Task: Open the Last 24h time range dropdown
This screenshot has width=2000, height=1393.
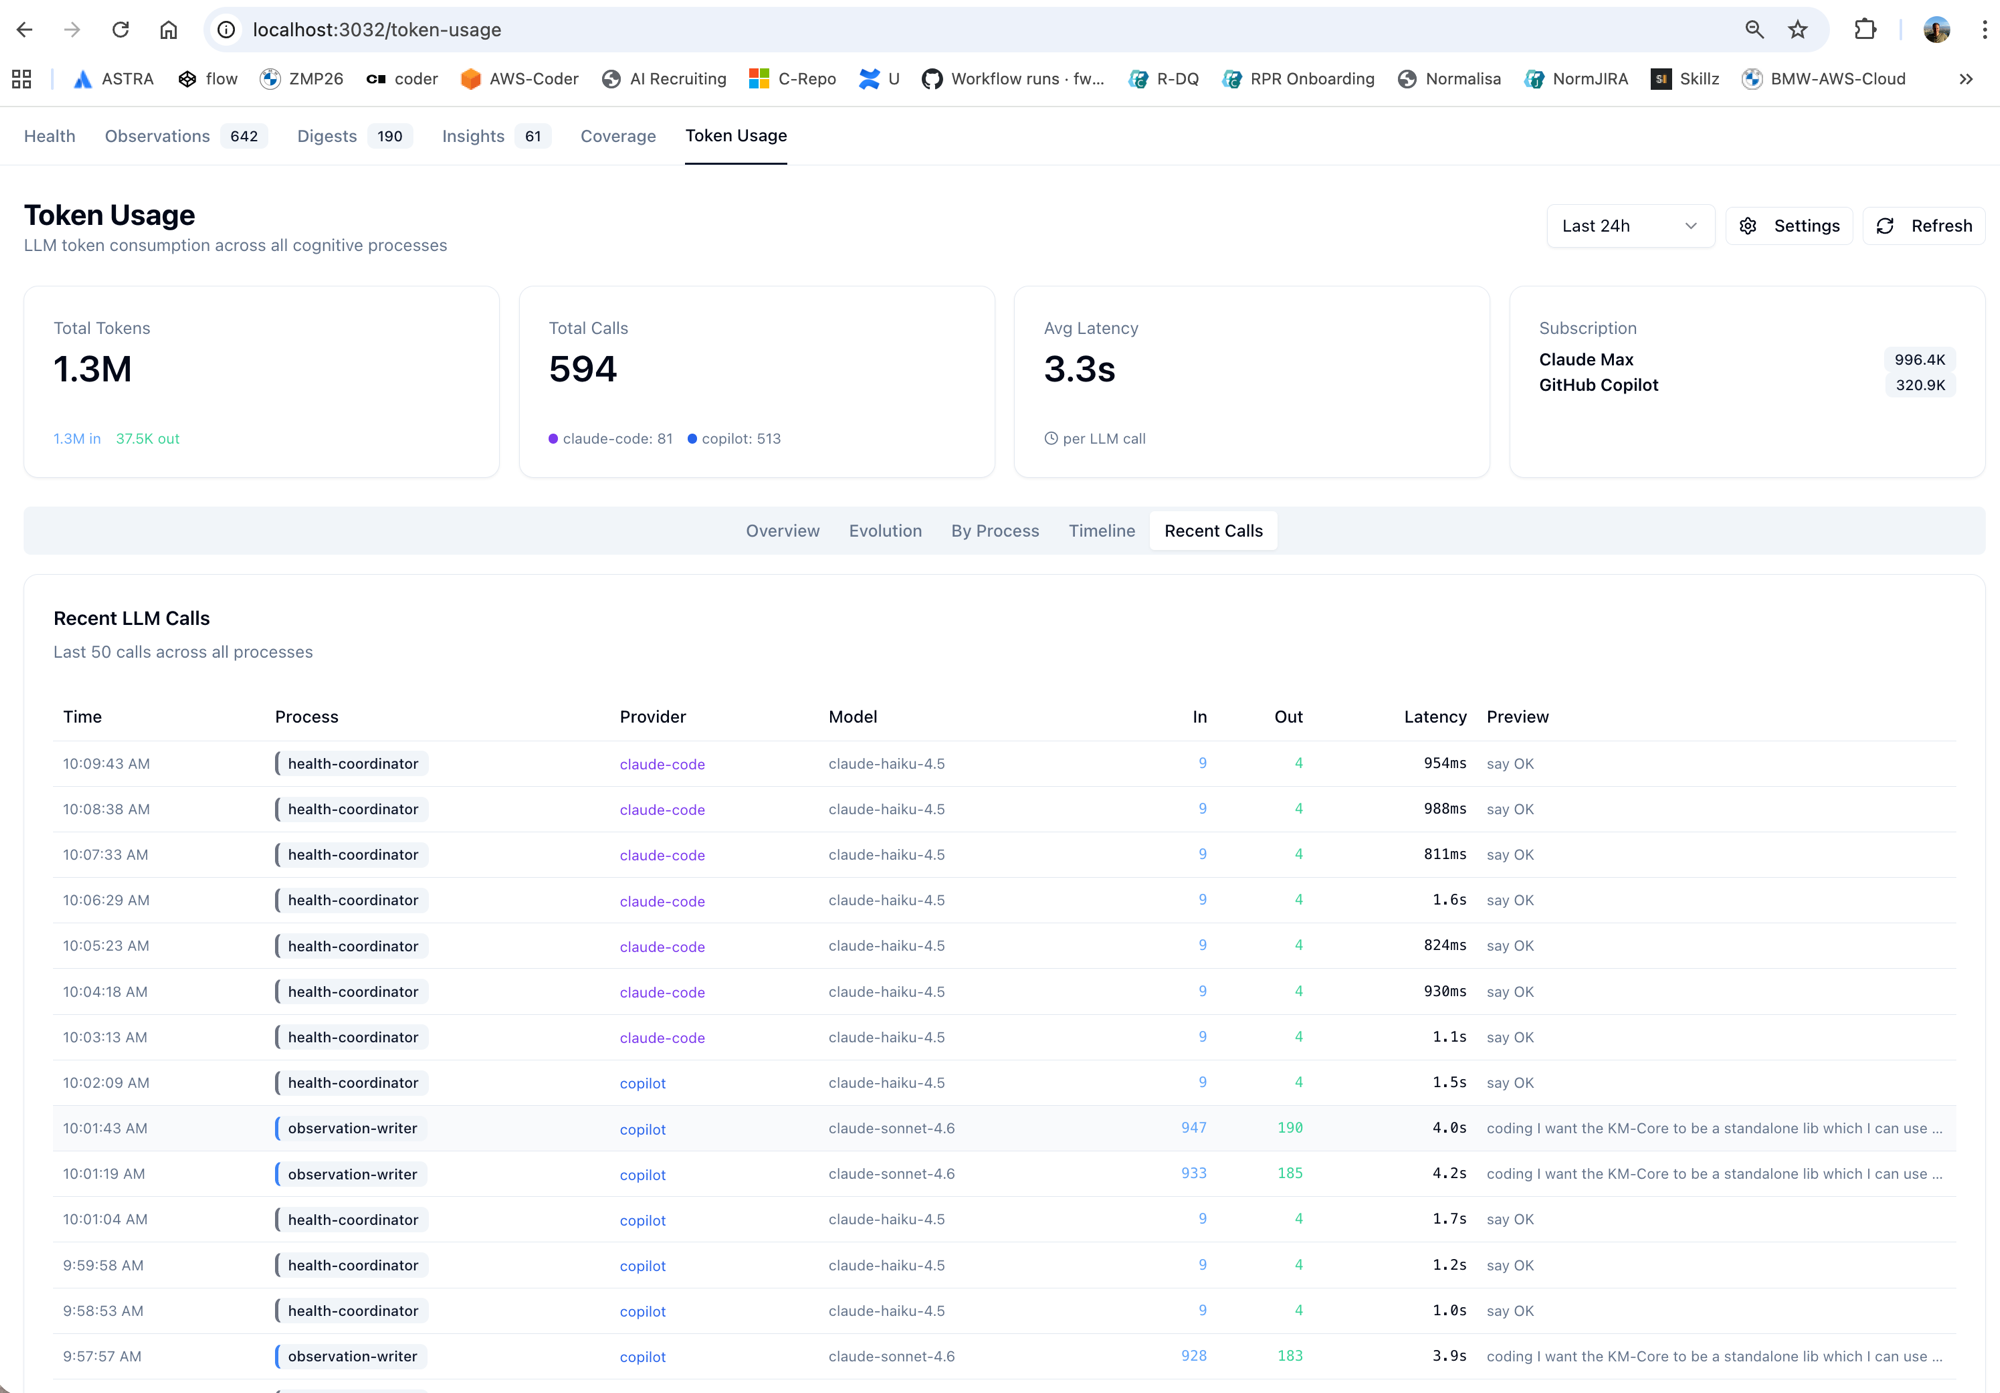Action: (x=1630, y=226)
